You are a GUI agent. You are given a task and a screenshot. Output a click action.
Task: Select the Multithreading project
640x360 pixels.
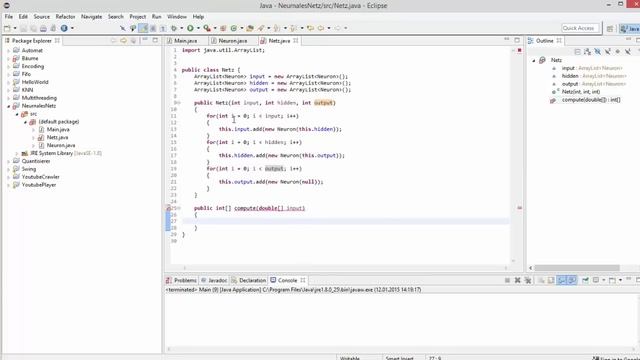click(x=39, y=98)
